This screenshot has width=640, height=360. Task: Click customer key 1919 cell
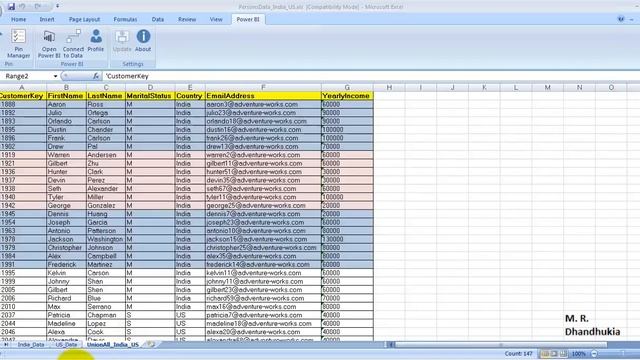click(x=23, y=155)
